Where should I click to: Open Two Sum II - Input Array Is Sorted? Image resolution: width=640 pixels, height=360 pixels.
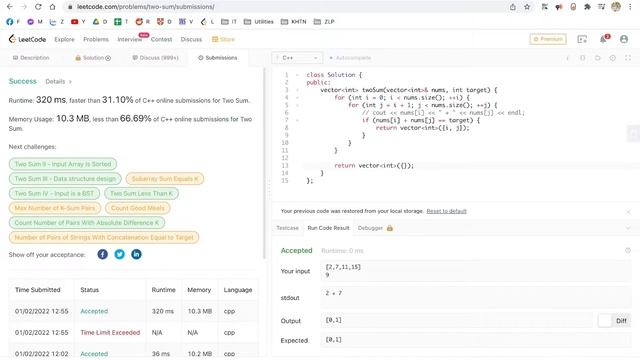63,164
